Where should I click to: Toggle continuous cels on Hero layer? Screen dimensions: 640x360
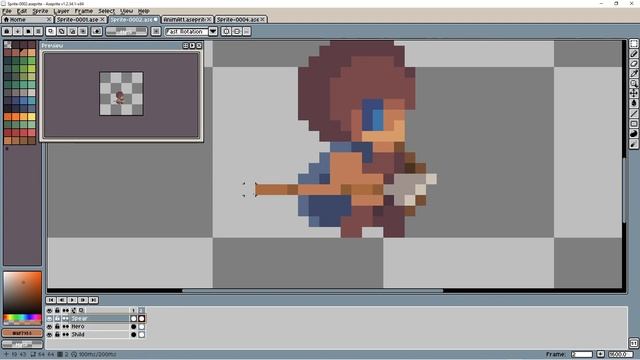coord(66,327)
